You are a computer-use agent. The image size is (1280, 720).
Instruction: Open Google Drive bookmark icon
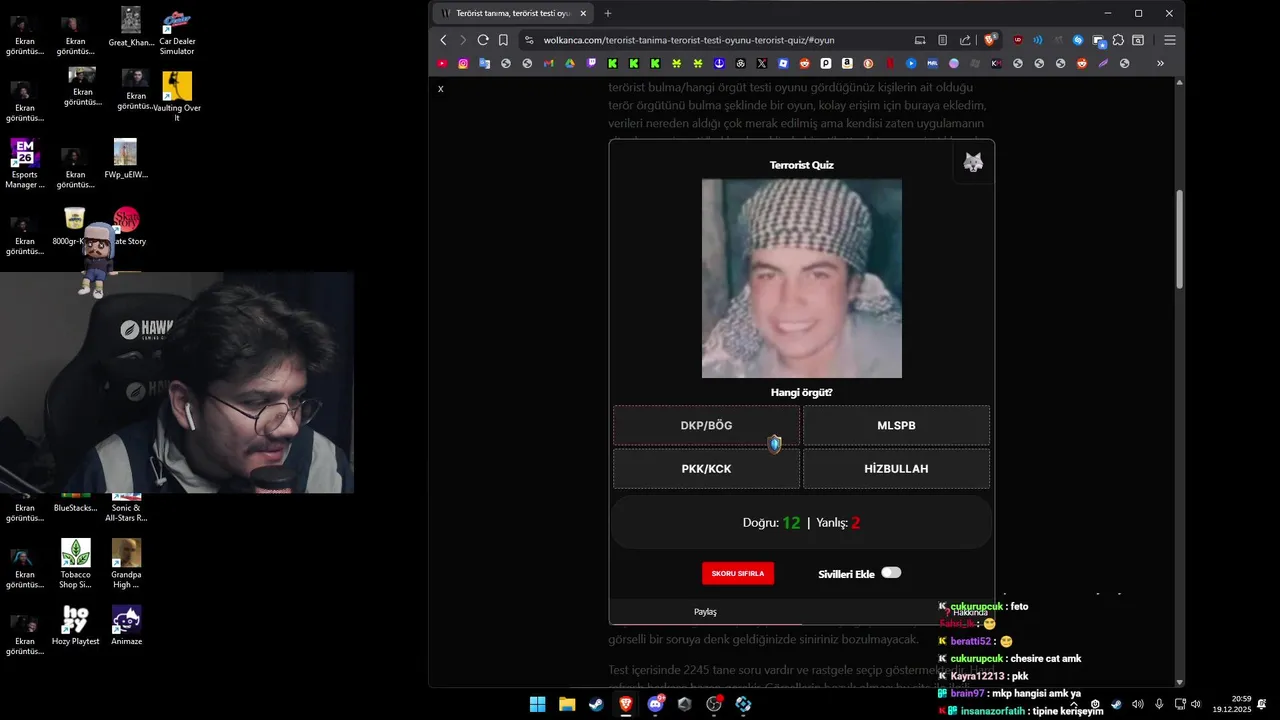coord(569,63)
